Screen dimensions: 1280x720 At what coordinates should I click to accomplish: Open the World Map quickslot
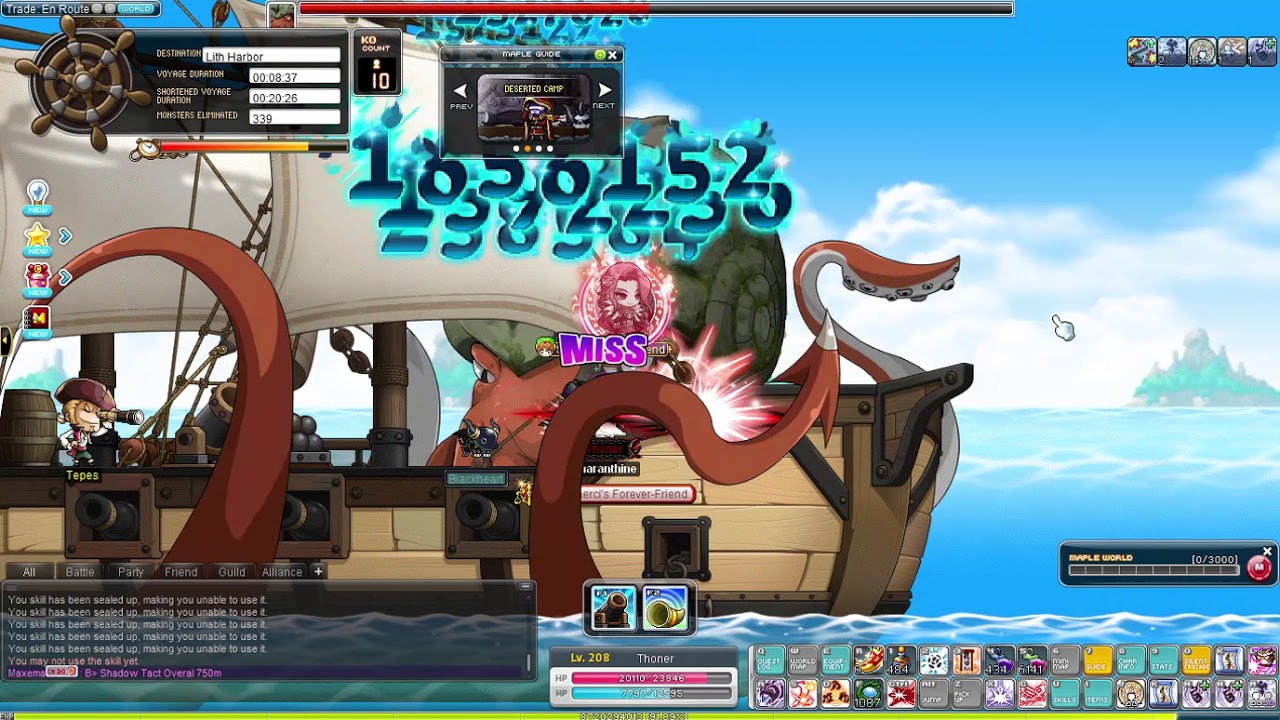803,661
